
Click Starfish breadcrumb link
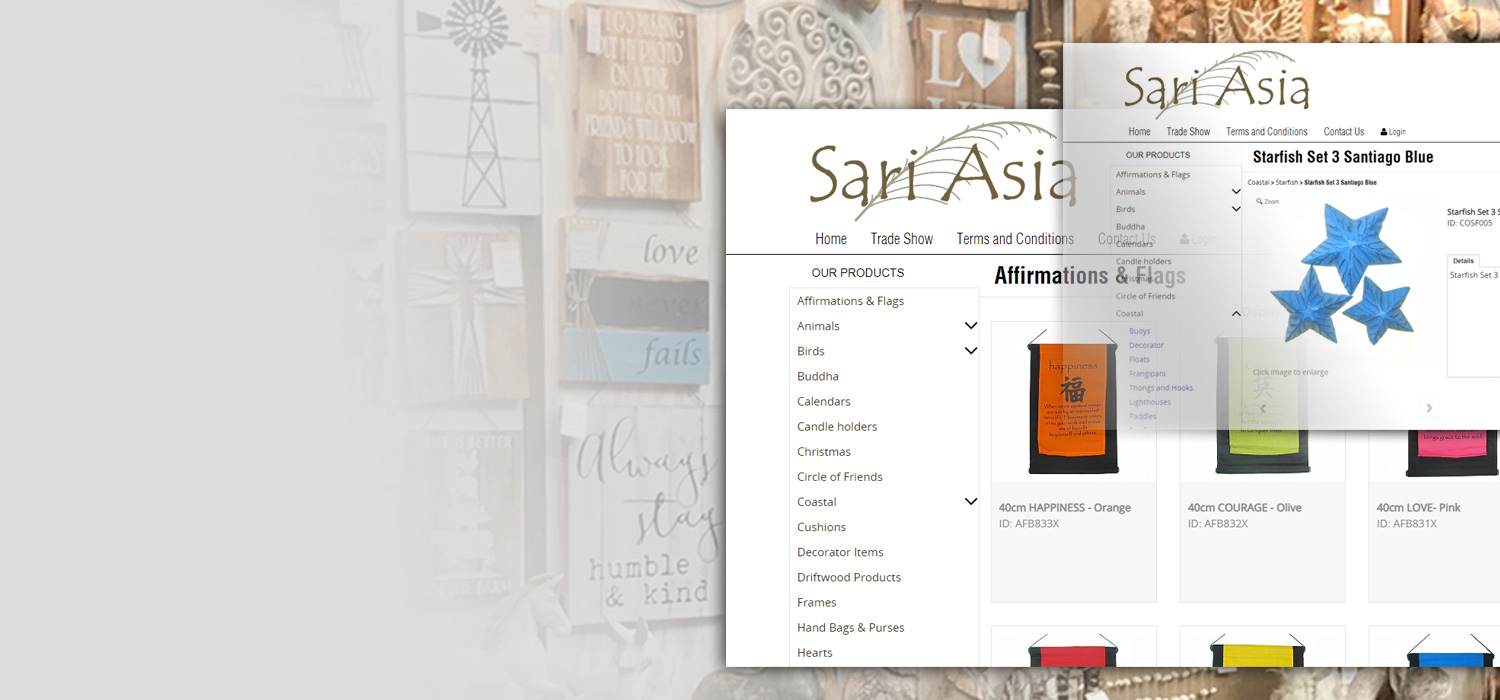point(1286,183)
